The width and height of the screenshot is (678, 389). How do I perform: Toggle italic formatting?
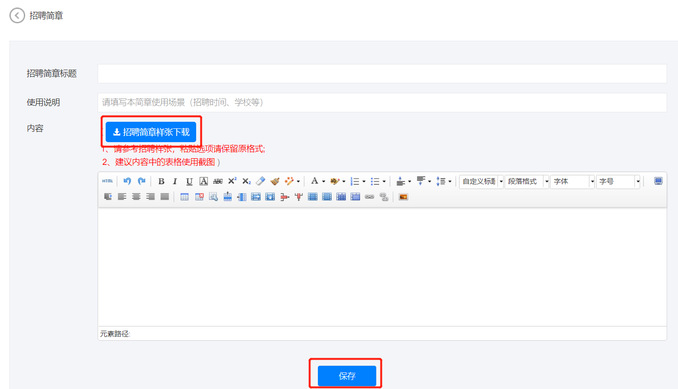click(175, 181)
